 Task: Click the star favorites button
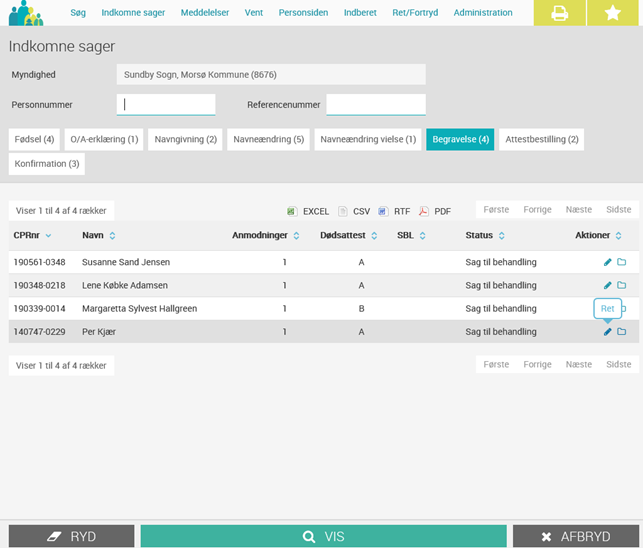pos(613,13)
